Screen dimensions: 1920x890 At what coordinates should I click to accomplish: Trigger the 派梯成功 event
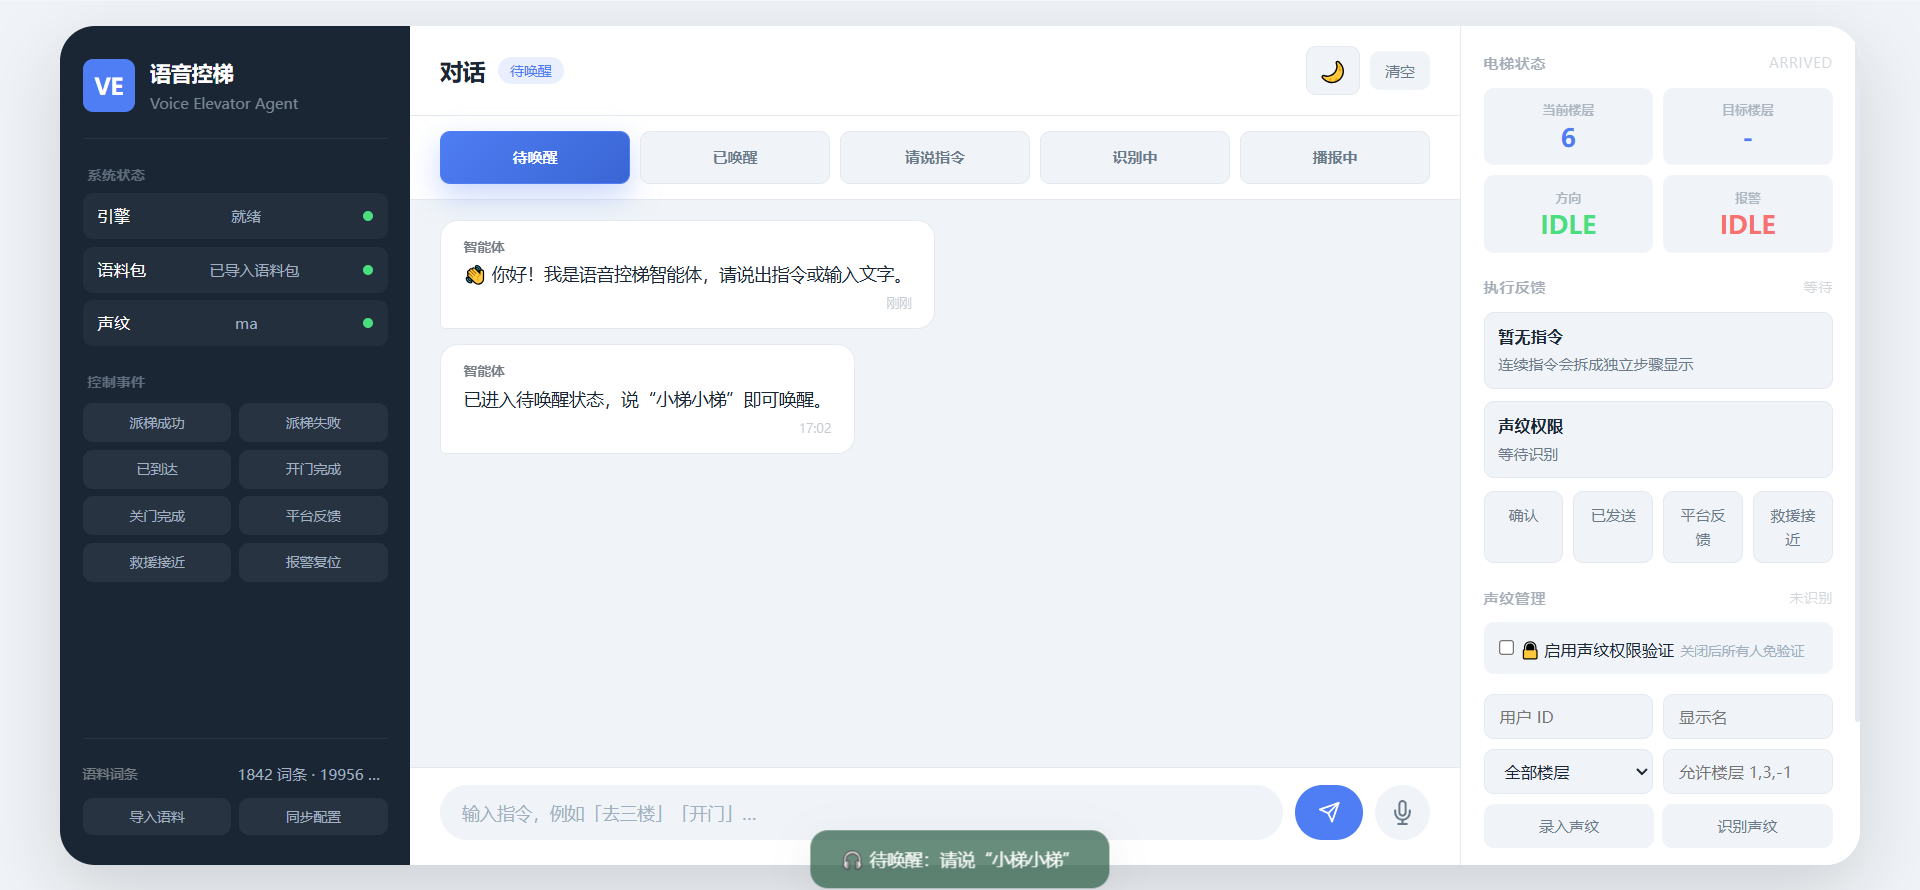pos(157,423)
